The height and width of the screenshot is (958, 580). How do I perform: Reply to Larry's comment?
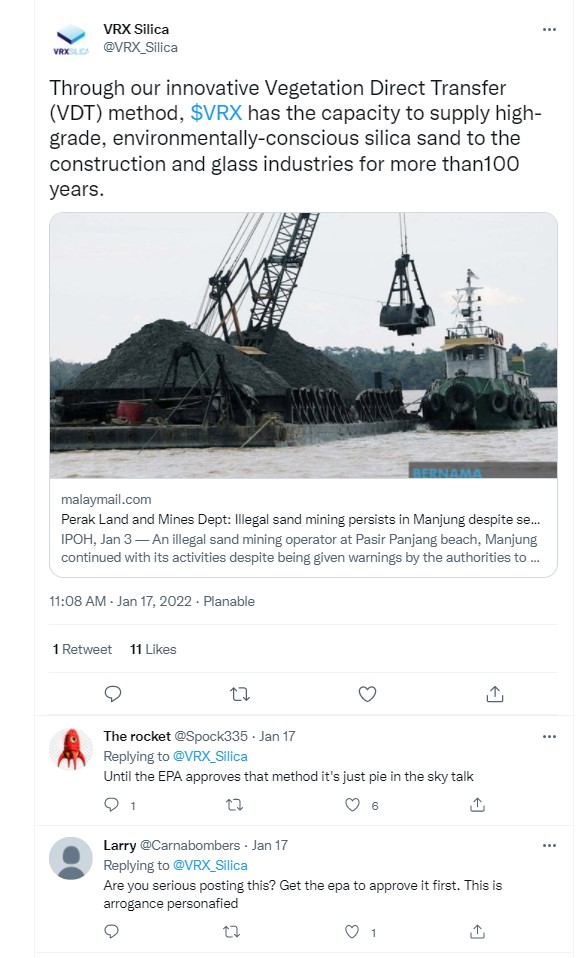point(111,931)
